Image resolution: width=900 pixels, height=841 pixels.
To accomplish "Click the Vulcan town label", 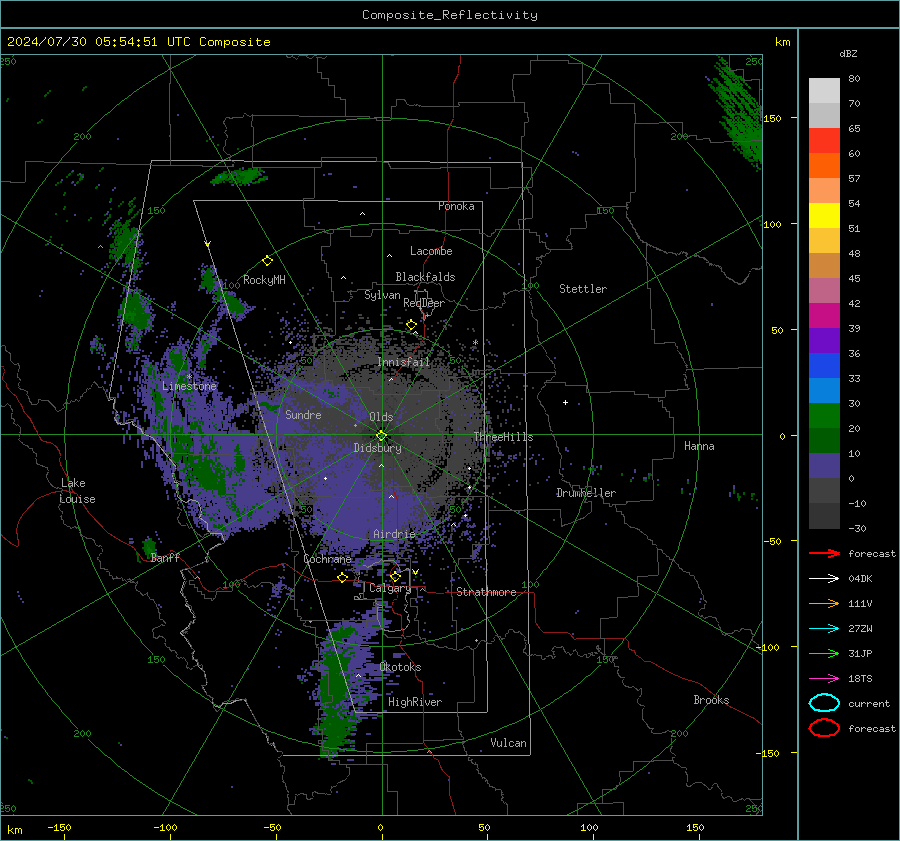I will 508,743.
